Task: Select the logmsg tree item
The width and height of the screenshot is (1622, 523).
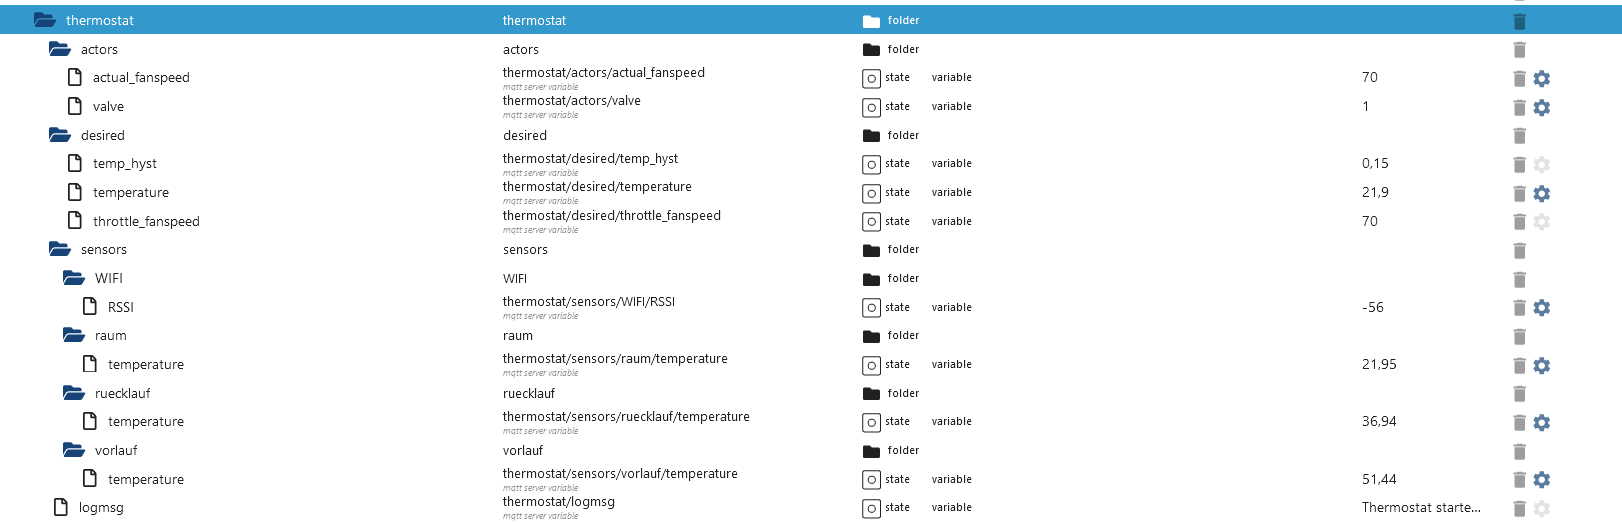Action: pos(101,507)
